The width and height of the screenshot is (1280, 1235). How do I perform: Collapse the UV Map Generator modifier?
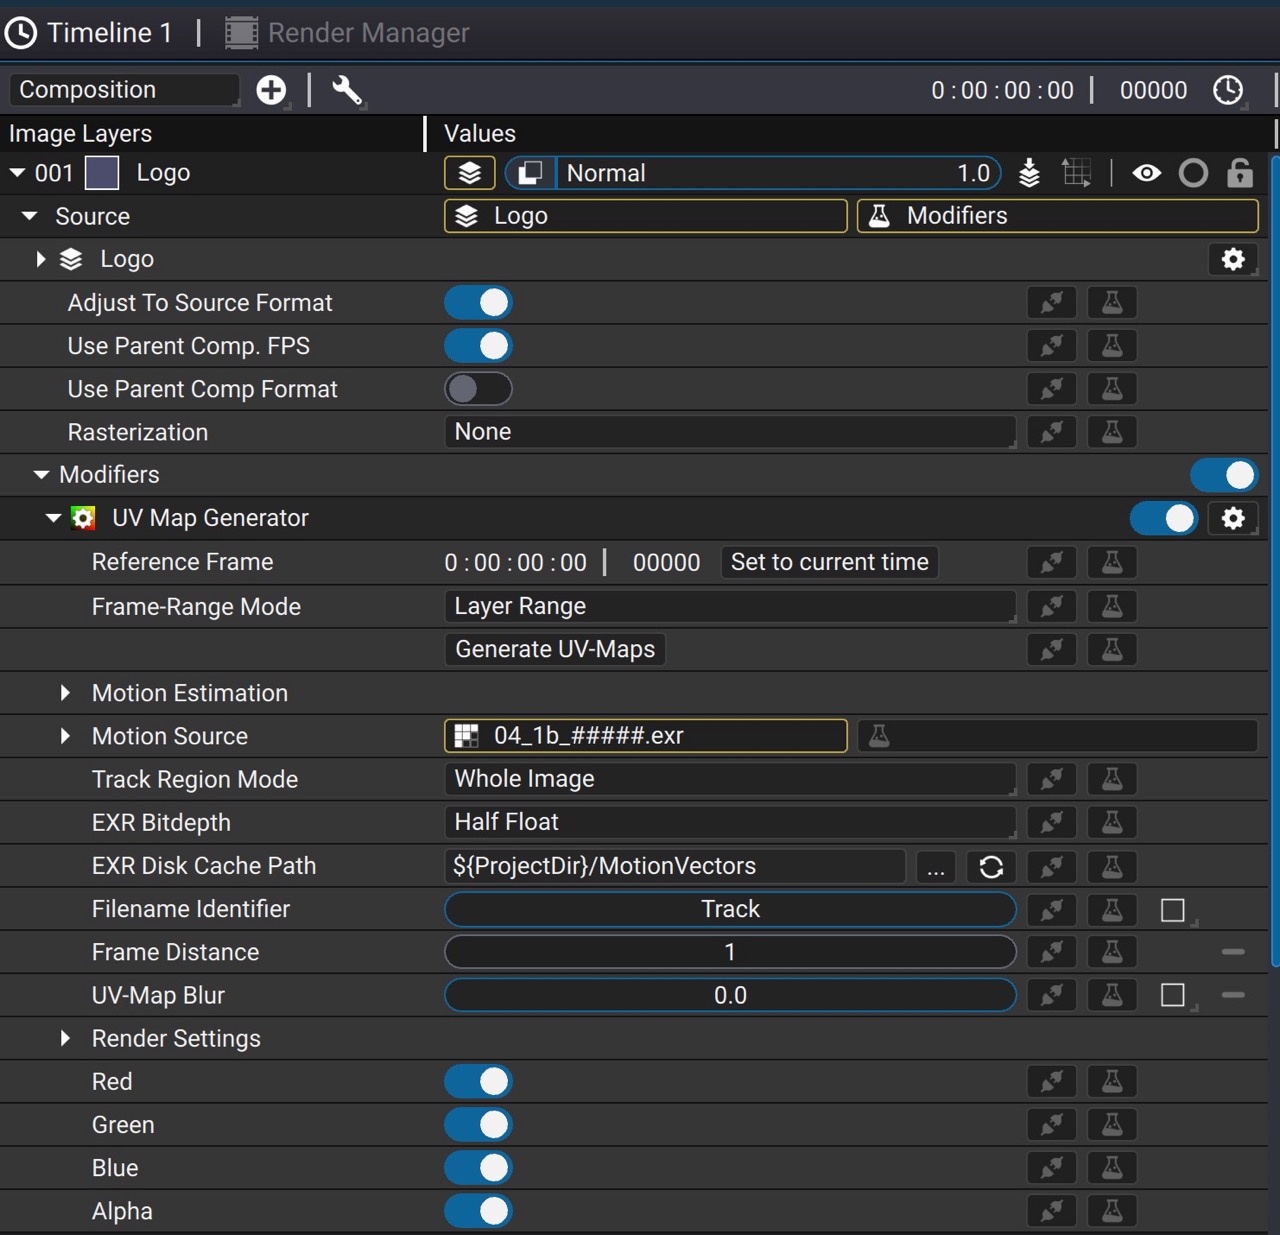coord(53,518)
